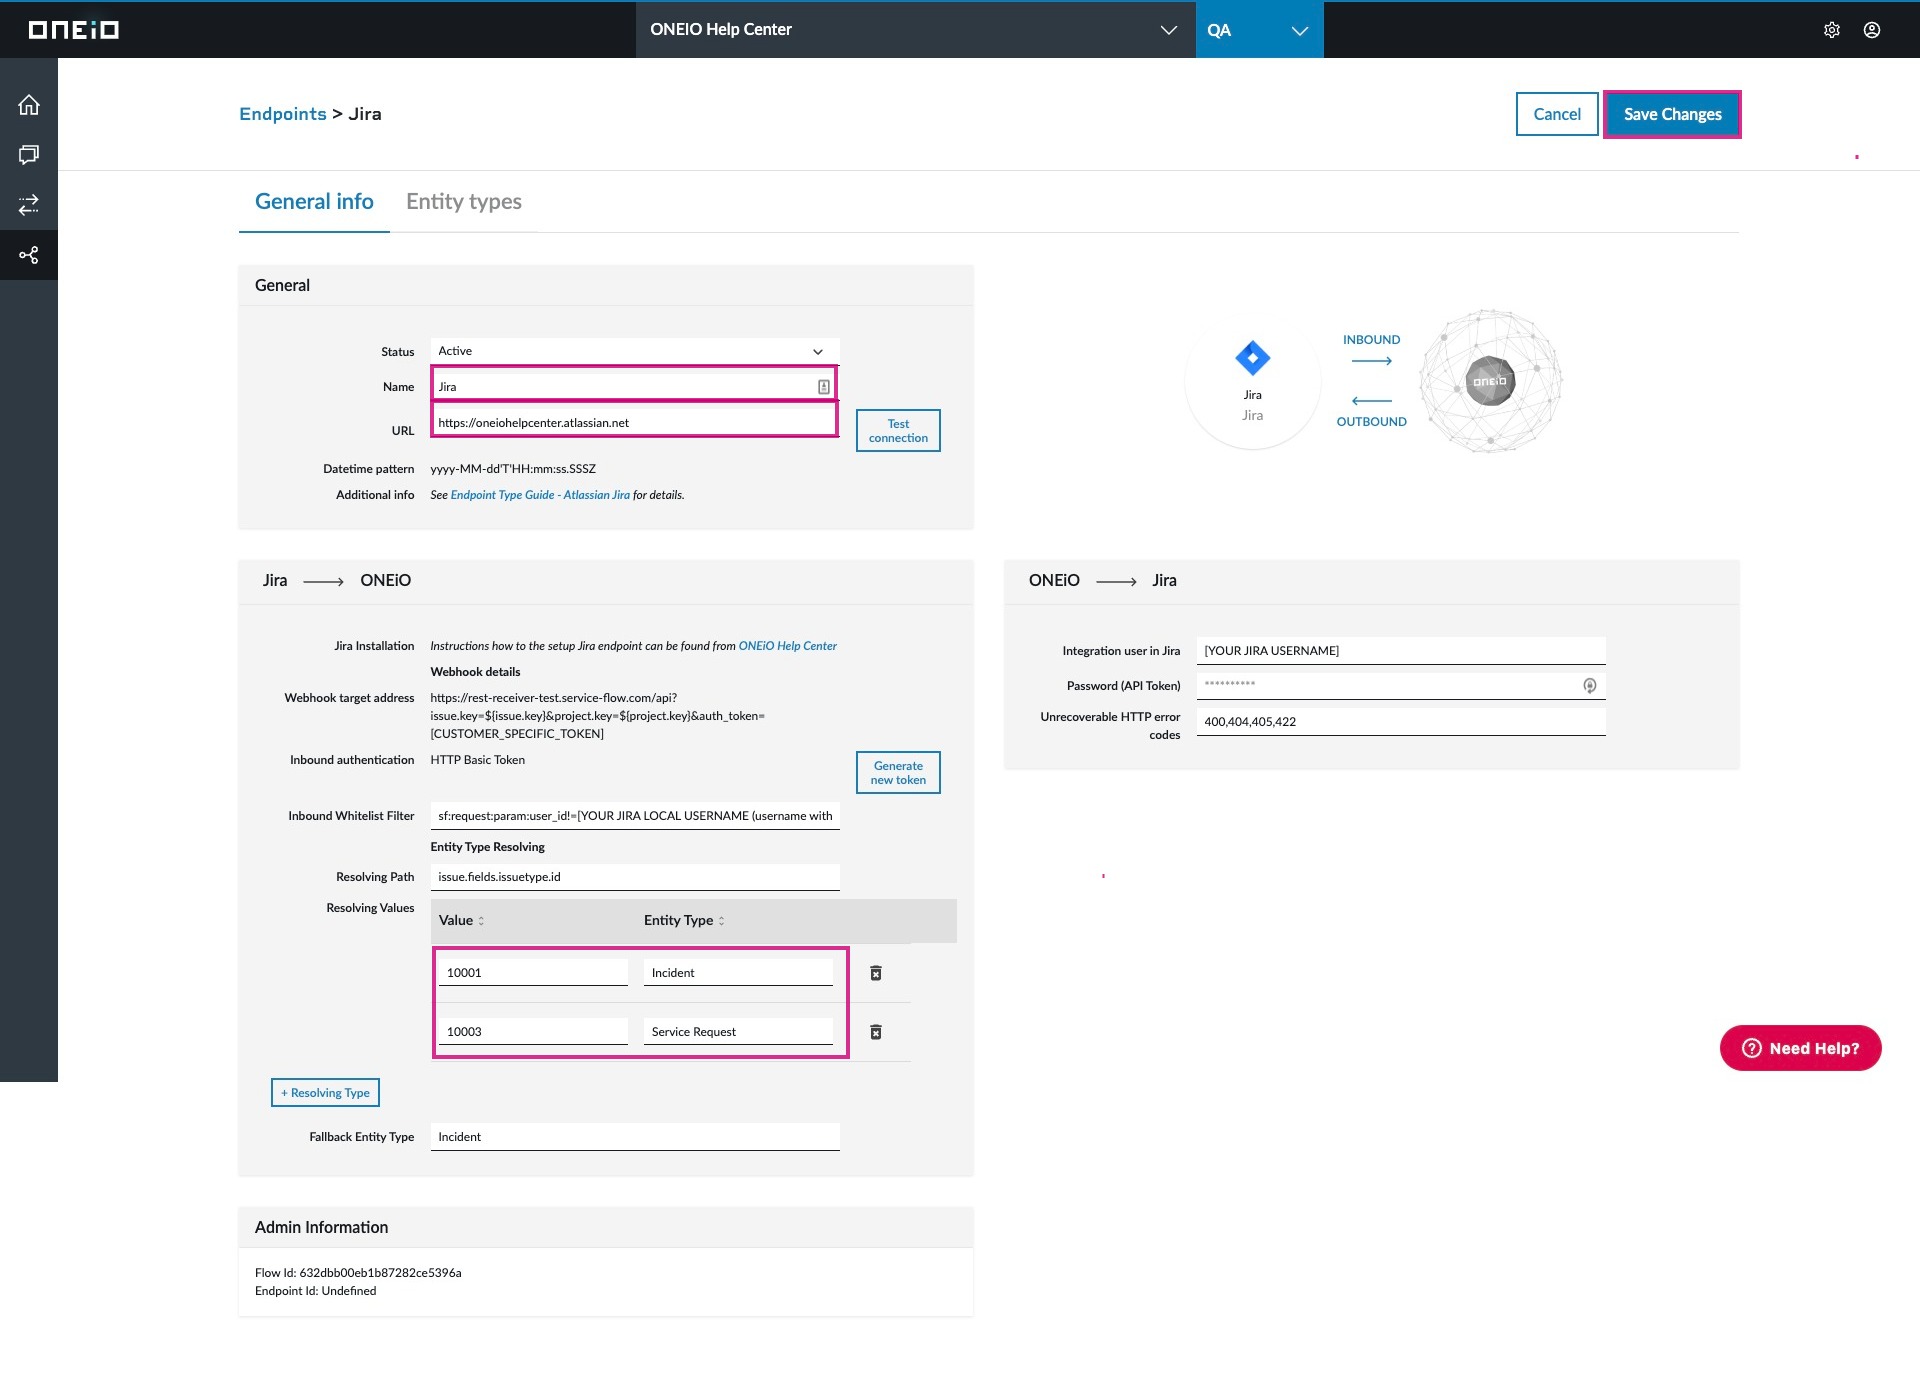Click the Service Request entity type field
1920x1380 pixels.
pos(738,1032)
